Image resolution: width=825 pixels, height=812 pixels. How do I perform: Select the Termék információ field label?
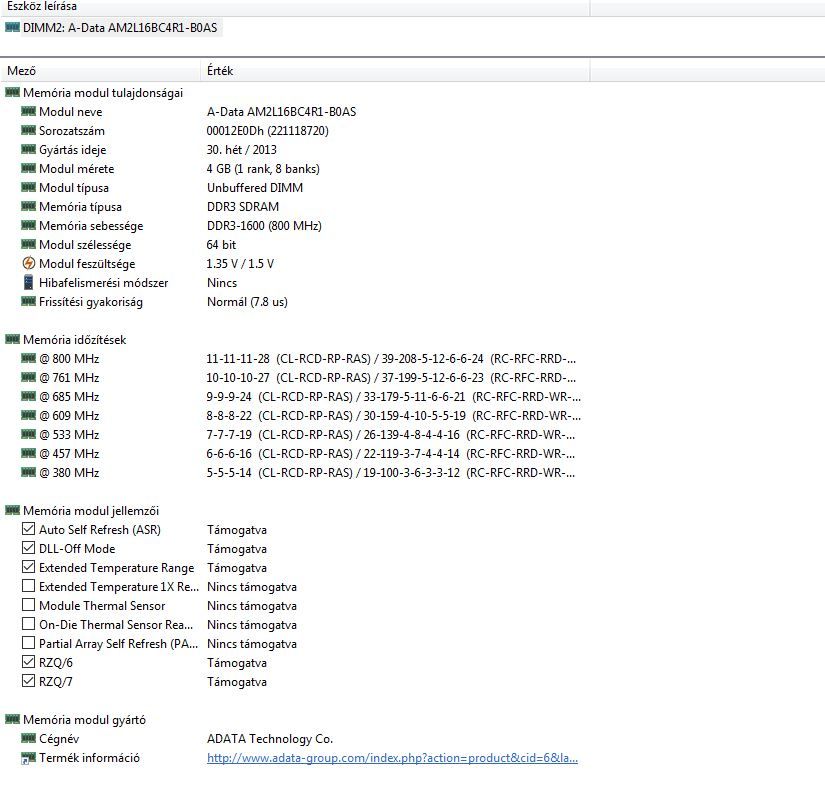[89, 758]
